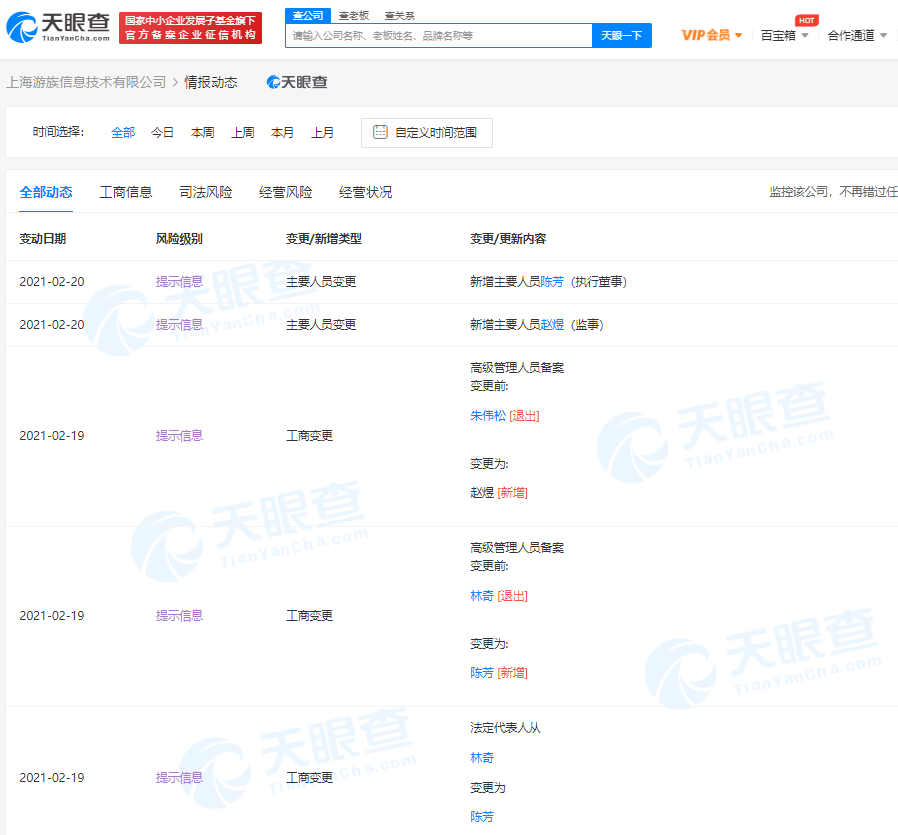
Task: Click the red HOT badge above 百宝箱
Action: 806,20
